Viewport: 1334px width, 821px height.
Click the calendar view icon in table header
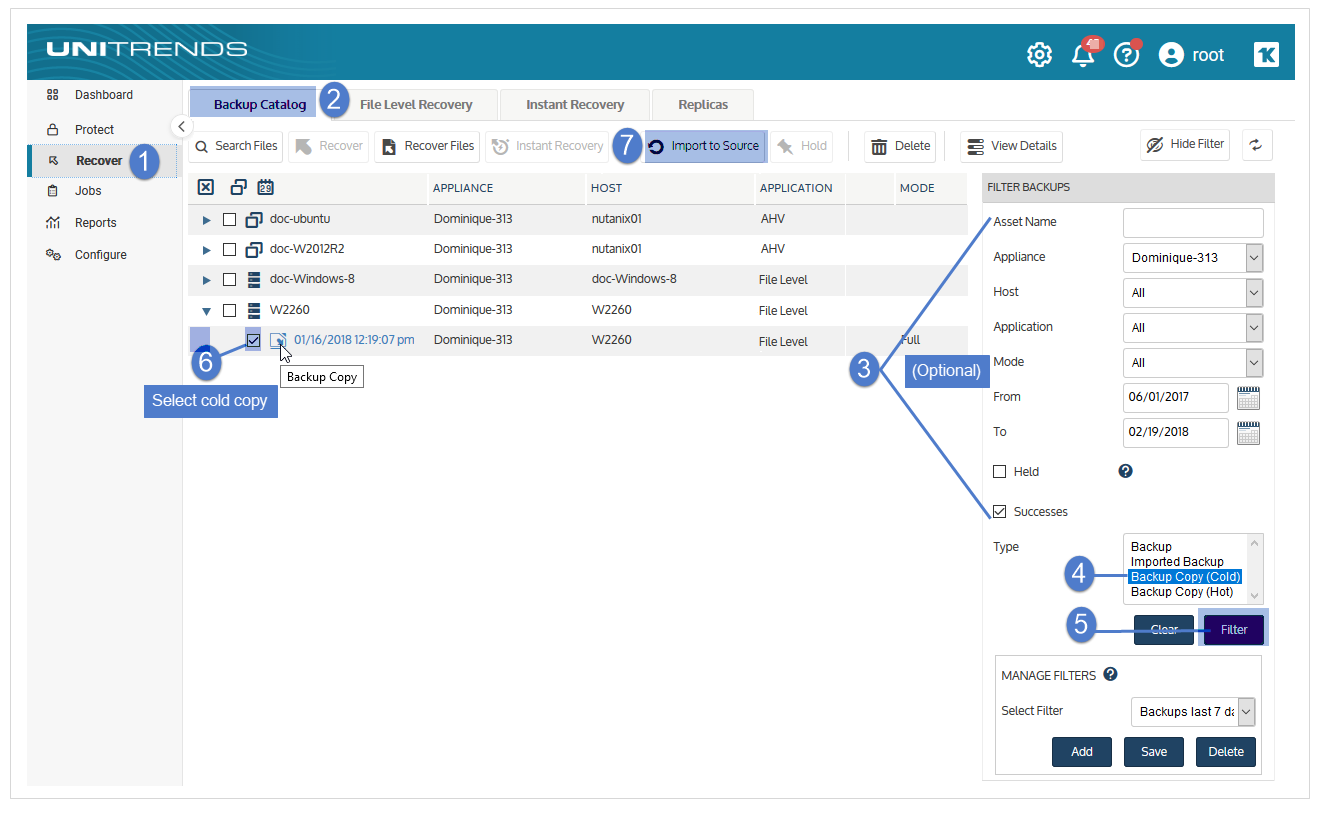[266, 187]
